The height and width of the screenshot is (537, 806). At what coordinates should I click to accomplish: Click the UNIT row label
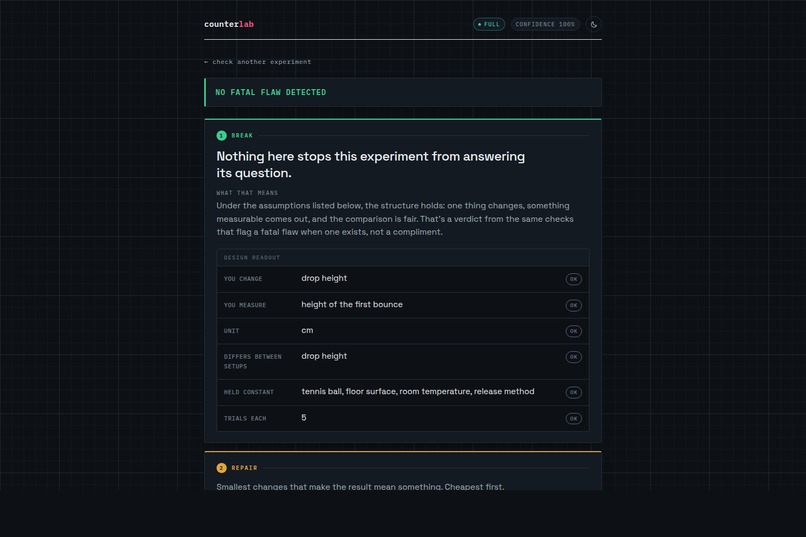(231, 331)
